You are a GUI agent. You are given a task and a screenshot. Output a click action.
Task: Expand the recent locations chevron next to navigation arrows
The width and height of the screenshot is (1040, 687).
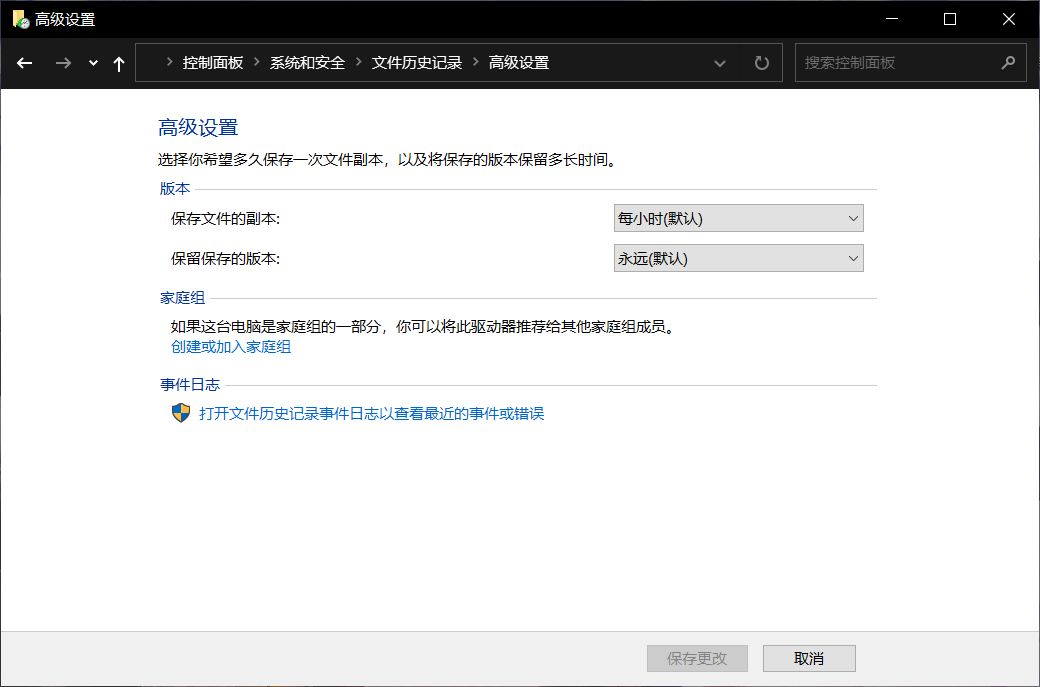[92, 62]
